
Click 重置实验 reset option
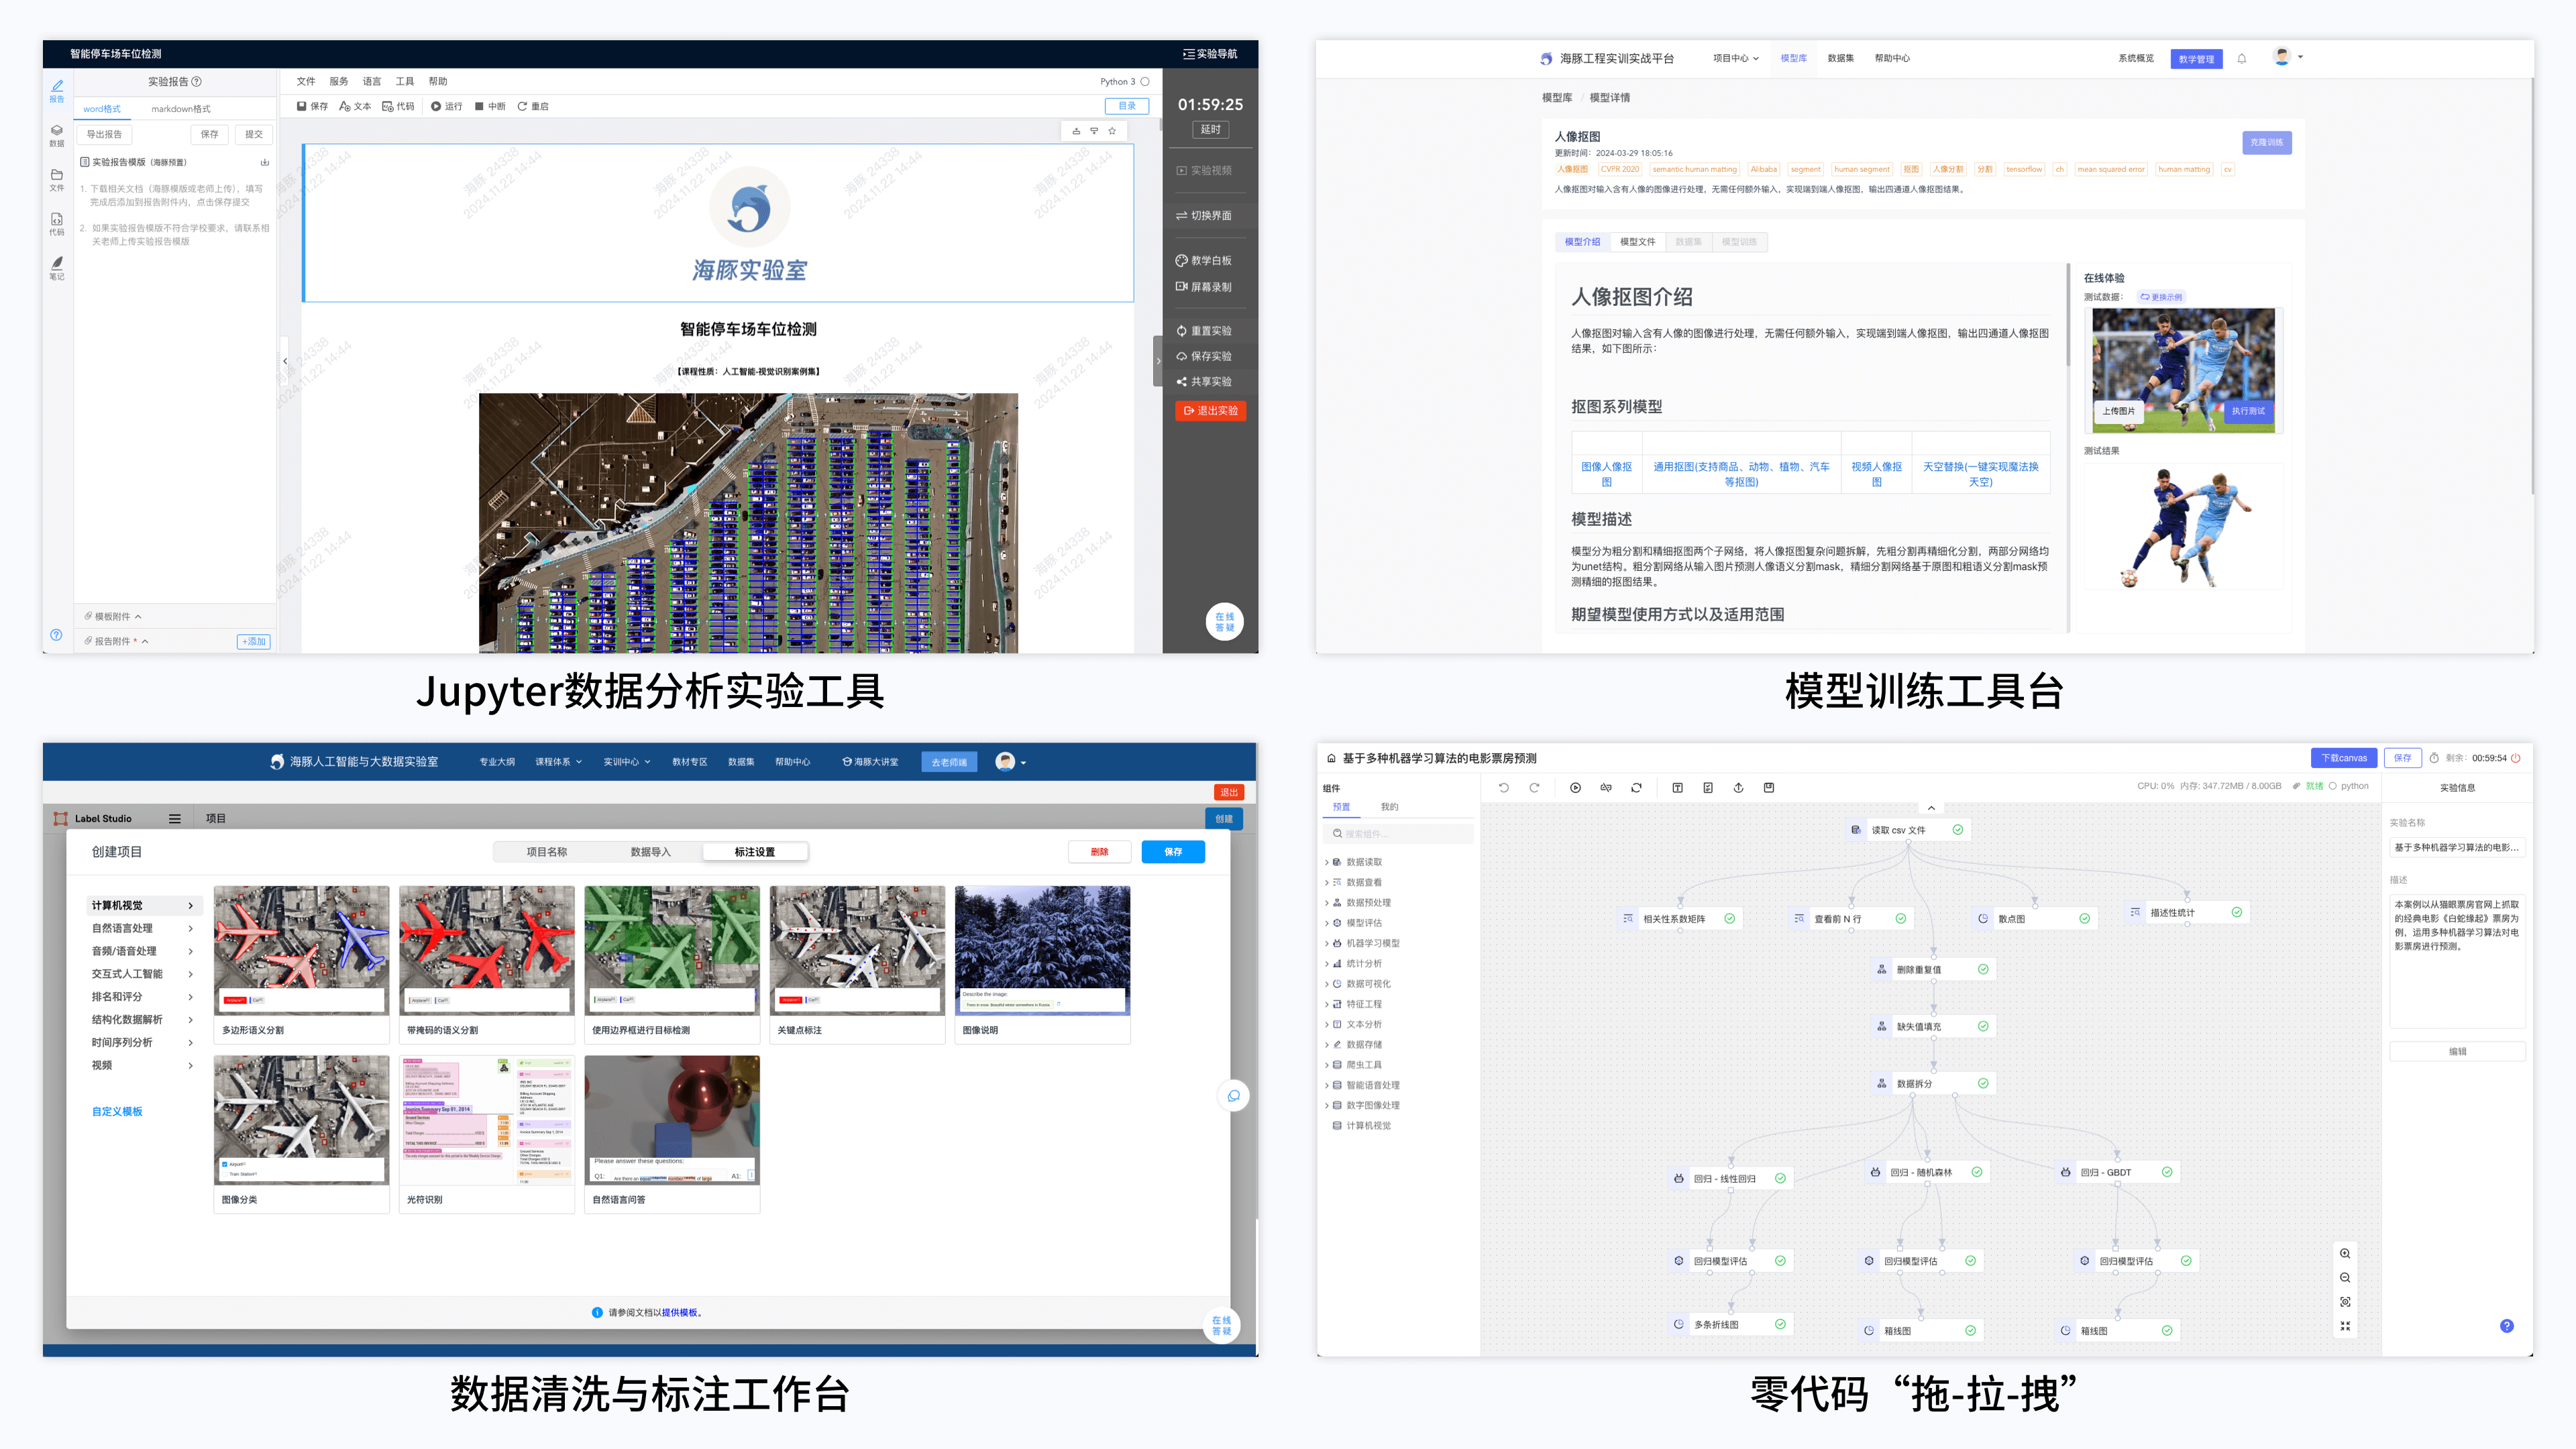point(1204,331)
